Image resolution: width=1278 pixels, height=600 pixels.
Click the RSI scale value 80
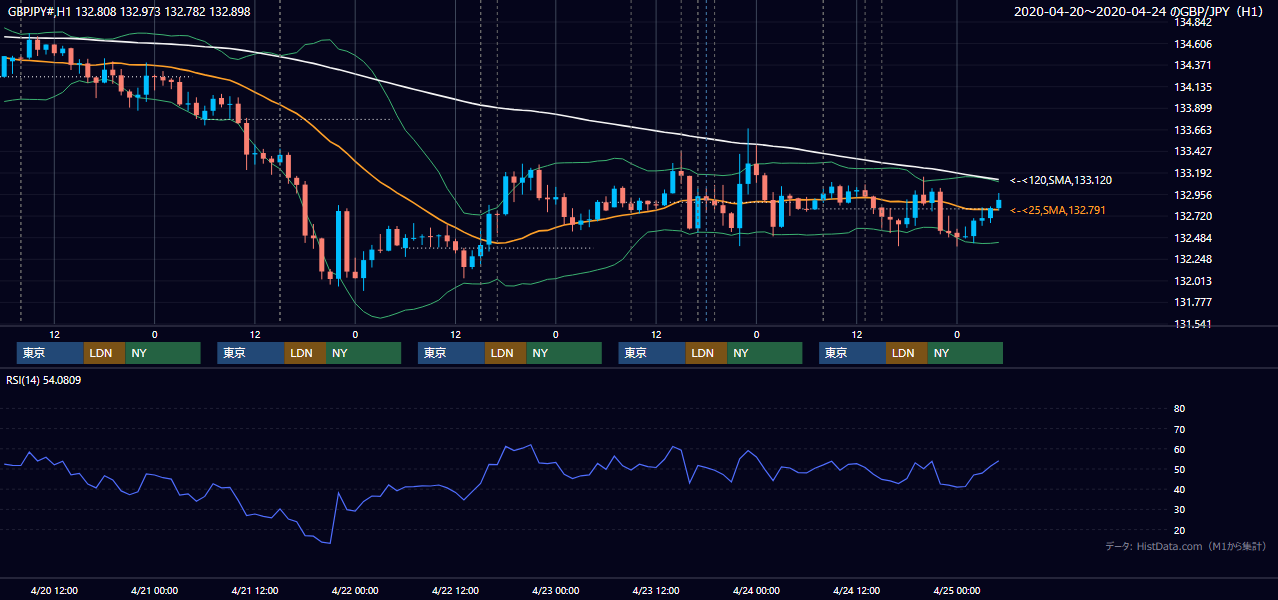pos(1179,409)
